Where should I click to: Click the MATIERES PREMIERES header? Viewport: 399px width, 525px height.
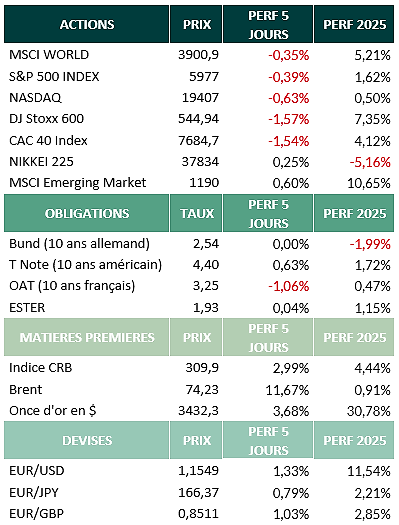coord(87,337)
